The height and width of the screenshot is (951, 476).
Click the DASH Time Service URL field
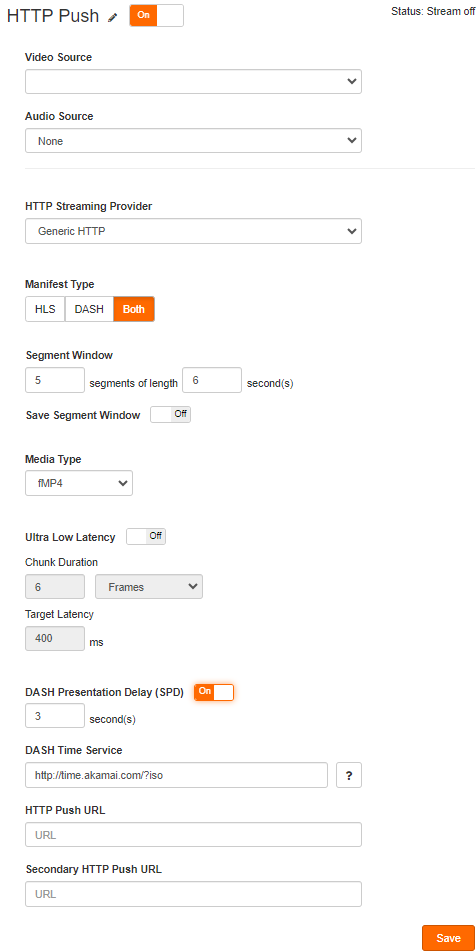[x=176, y=775]
